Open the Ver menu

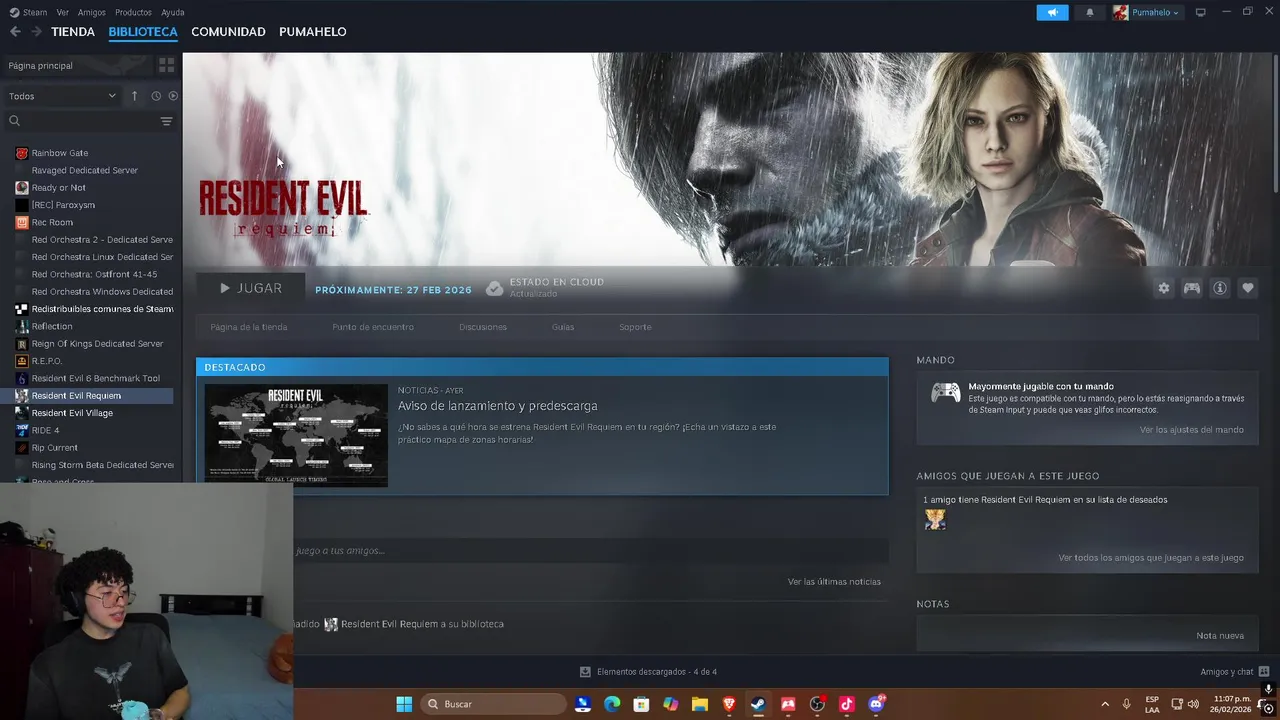63,12
